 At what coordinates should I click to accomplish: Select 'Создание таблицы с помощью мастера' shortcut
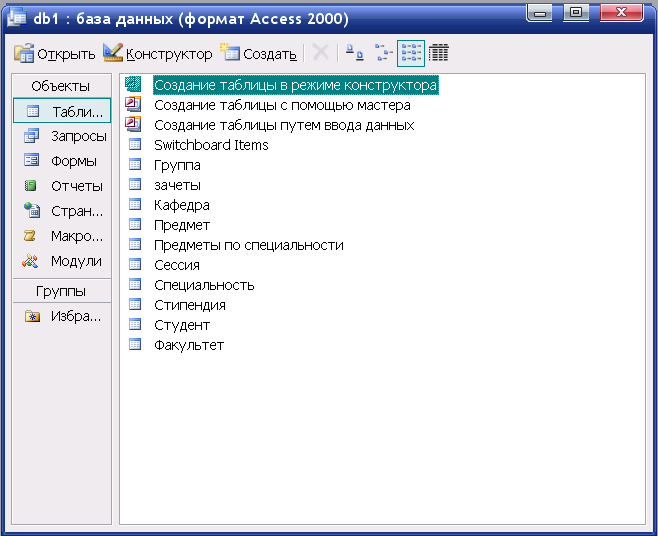(x=282, y=105)
